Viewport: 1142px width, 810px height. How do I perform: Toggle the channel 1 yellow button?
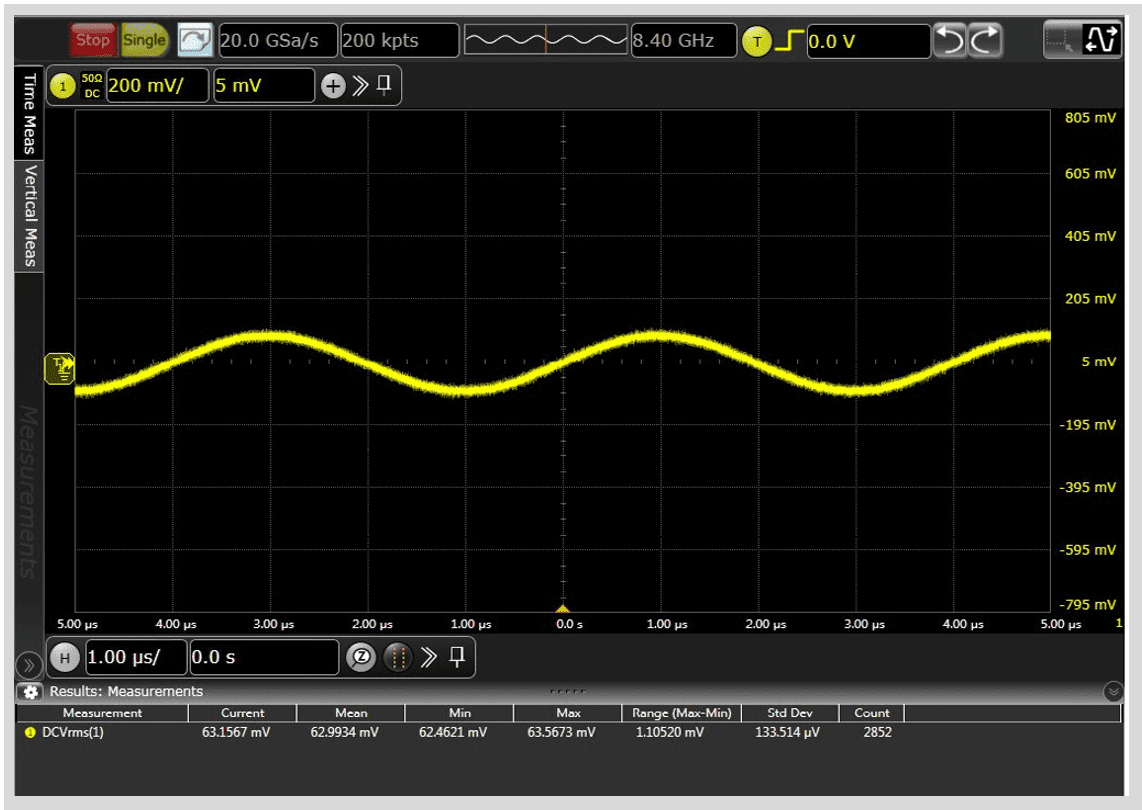pyautogui.click(x=63, y=86)
